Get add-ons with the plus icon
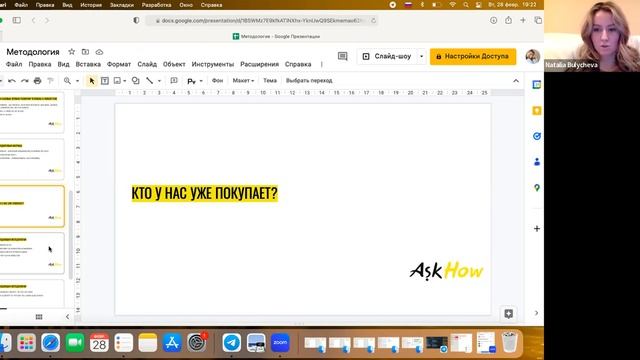Image resolution: width=640 pixels, height=360 pixels. pos(537,229)
